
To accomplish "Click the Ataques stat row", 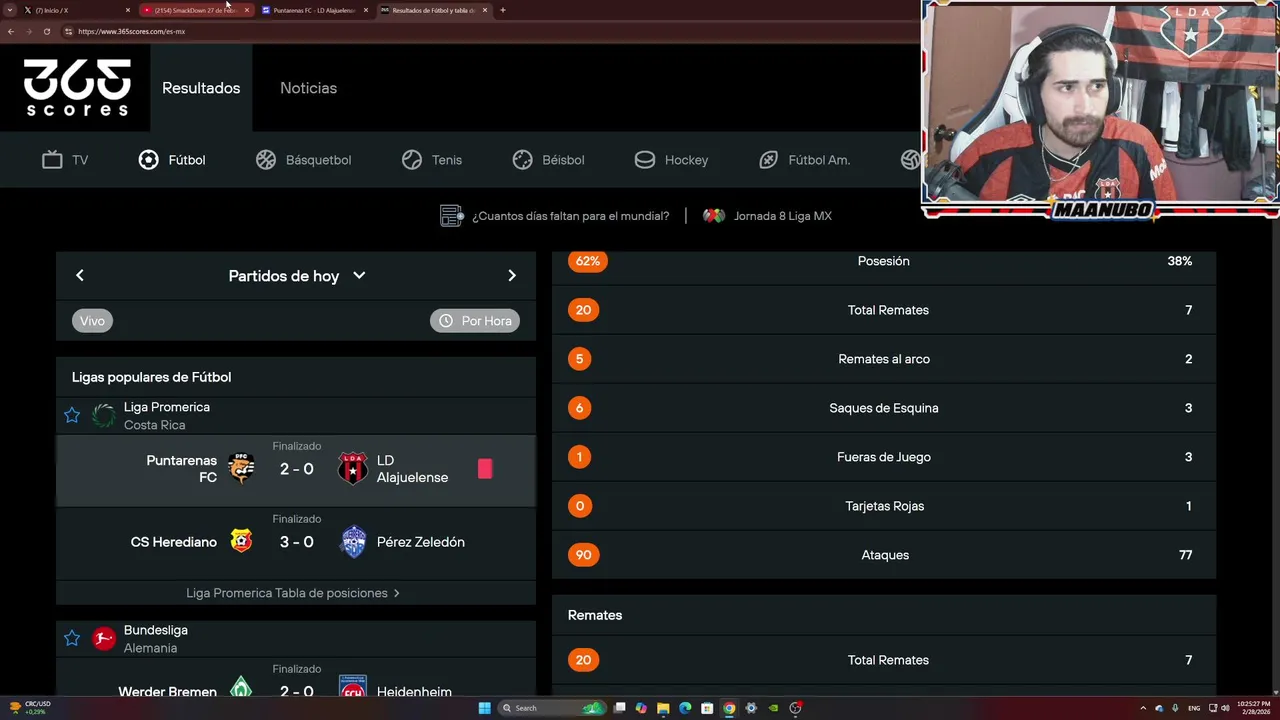I will (884, 555).
